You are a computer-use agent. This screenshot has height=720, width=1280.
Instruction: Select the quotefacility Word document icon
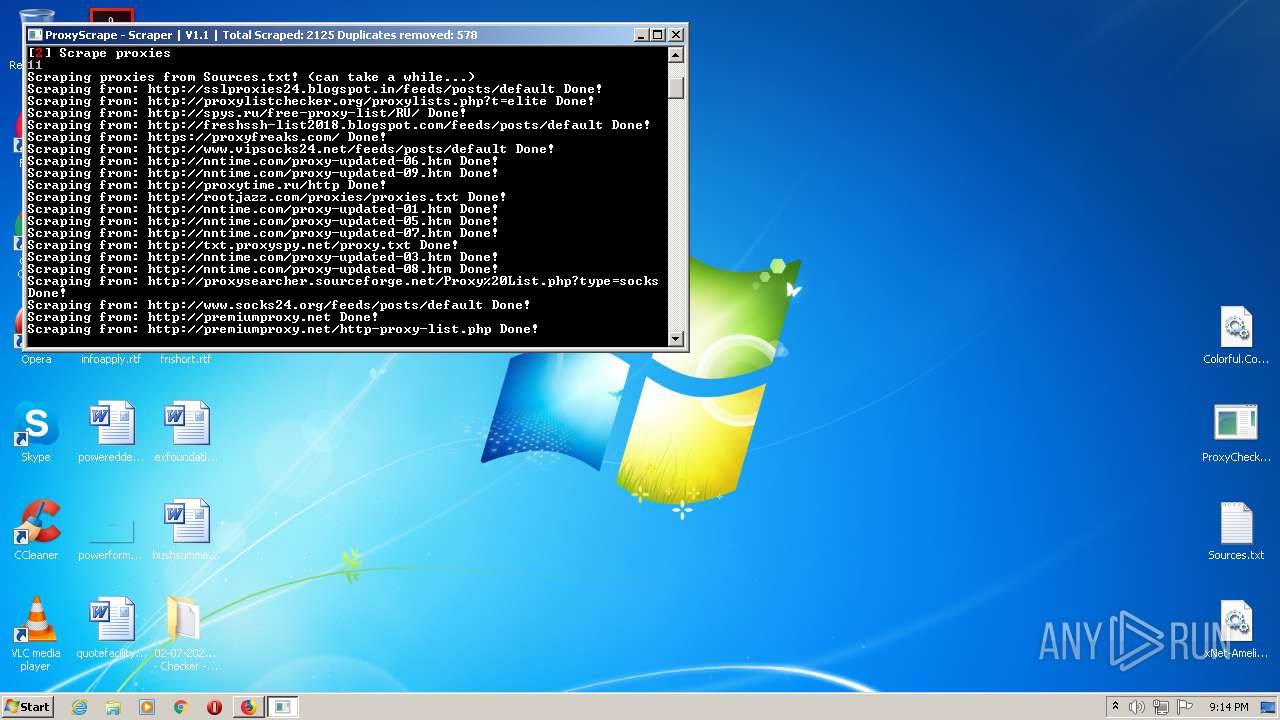pos(111,628)
